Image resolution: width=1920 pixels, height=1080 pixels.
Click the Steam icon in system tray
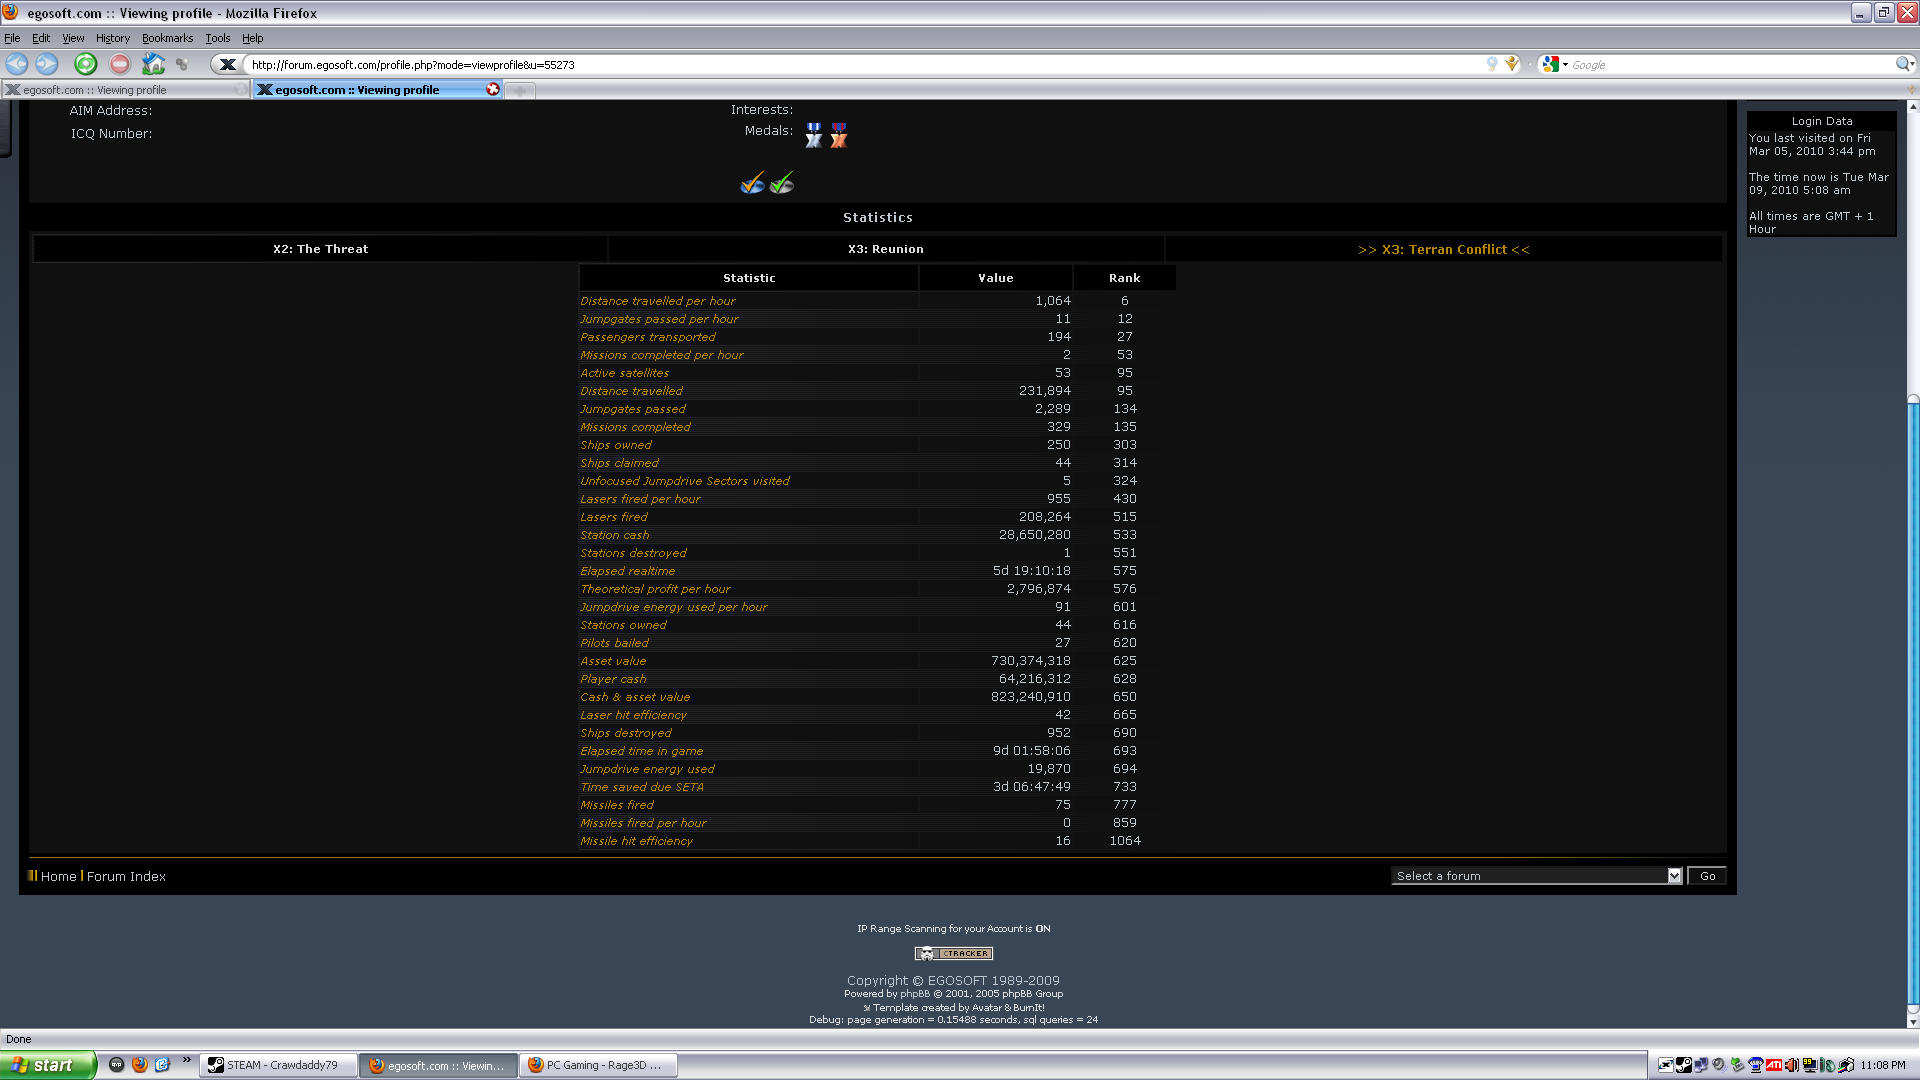tap(1683, 1065)
